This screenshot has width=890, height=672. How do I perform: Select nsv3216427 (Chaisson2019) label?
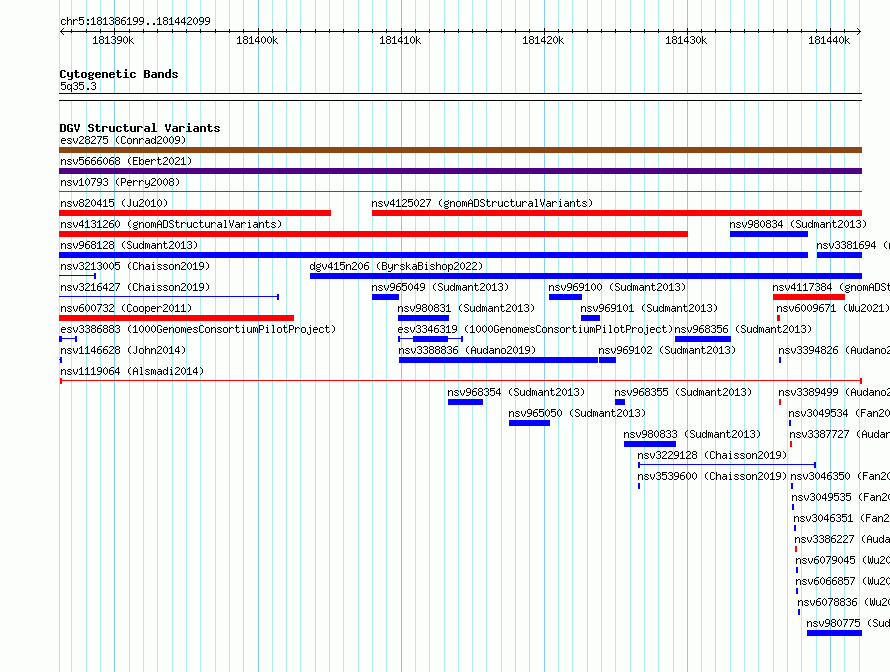pyautogui.click(x=135, y=287)
